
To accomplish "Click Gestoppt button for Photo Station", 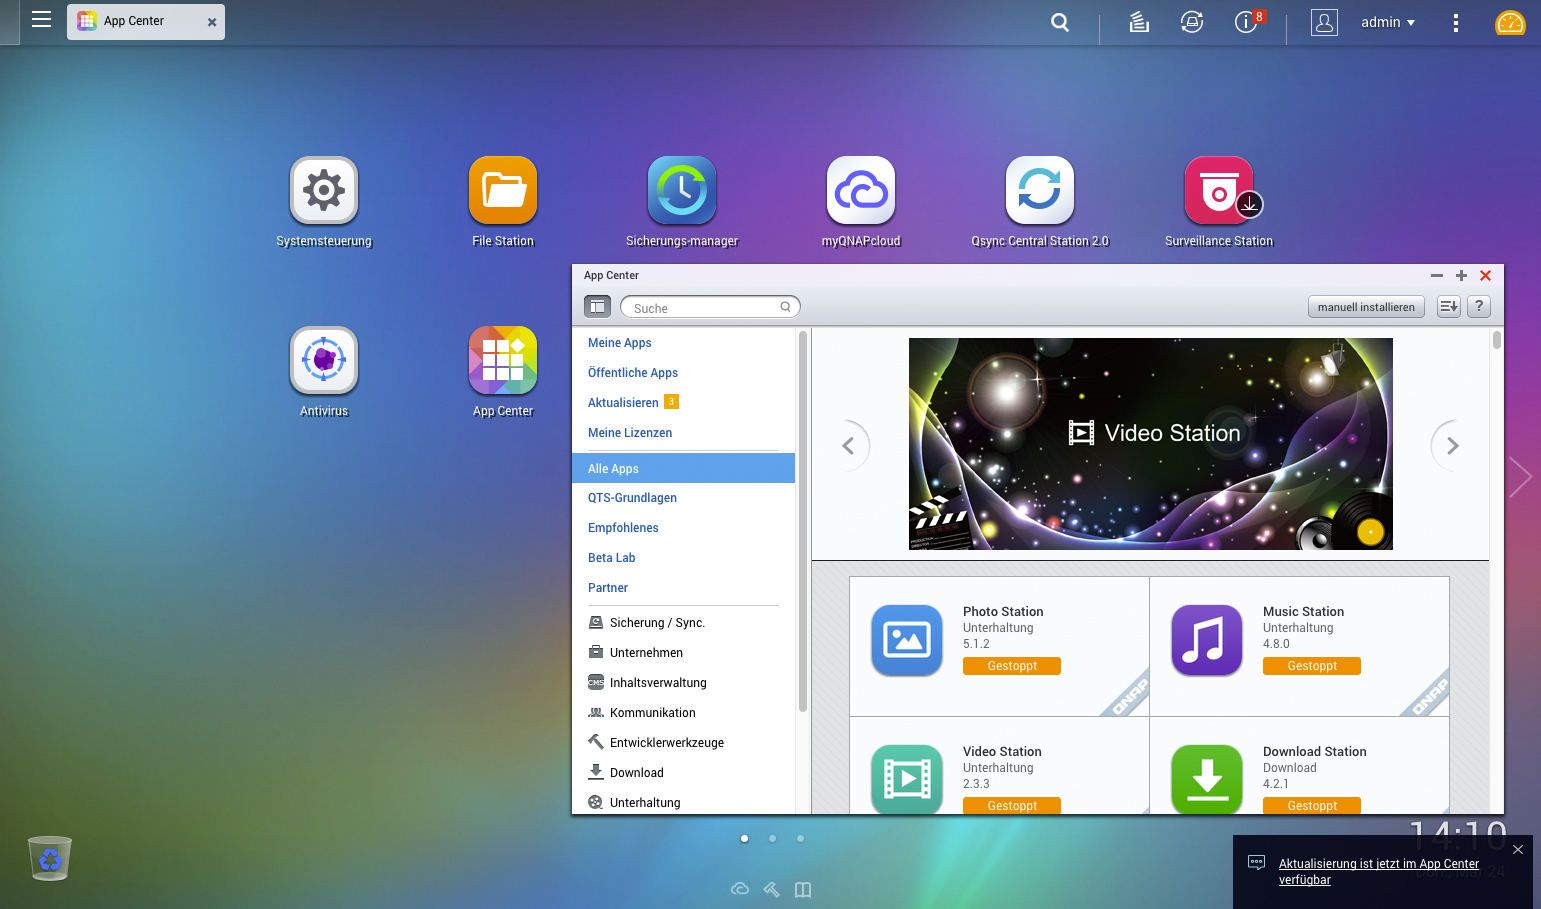I will (1012, 666).
